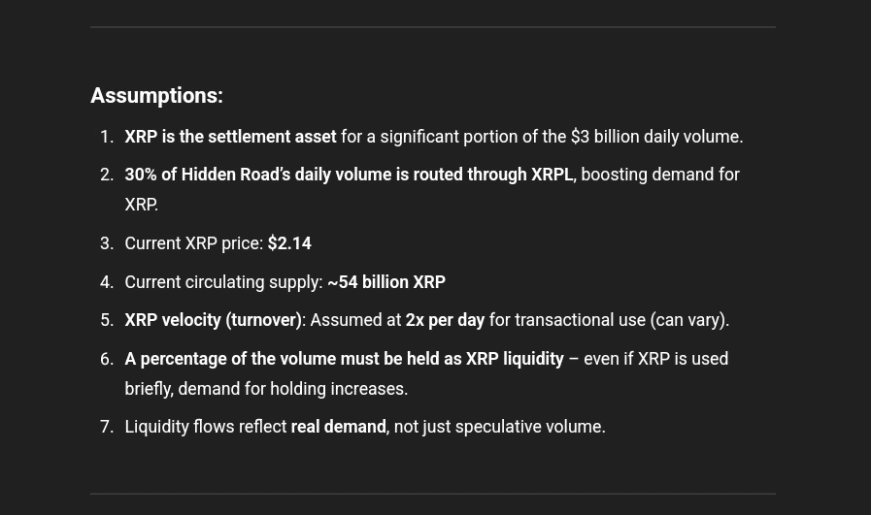Click Current XRP price label
The height and width of the screenshot is (515, 873).
194,243
